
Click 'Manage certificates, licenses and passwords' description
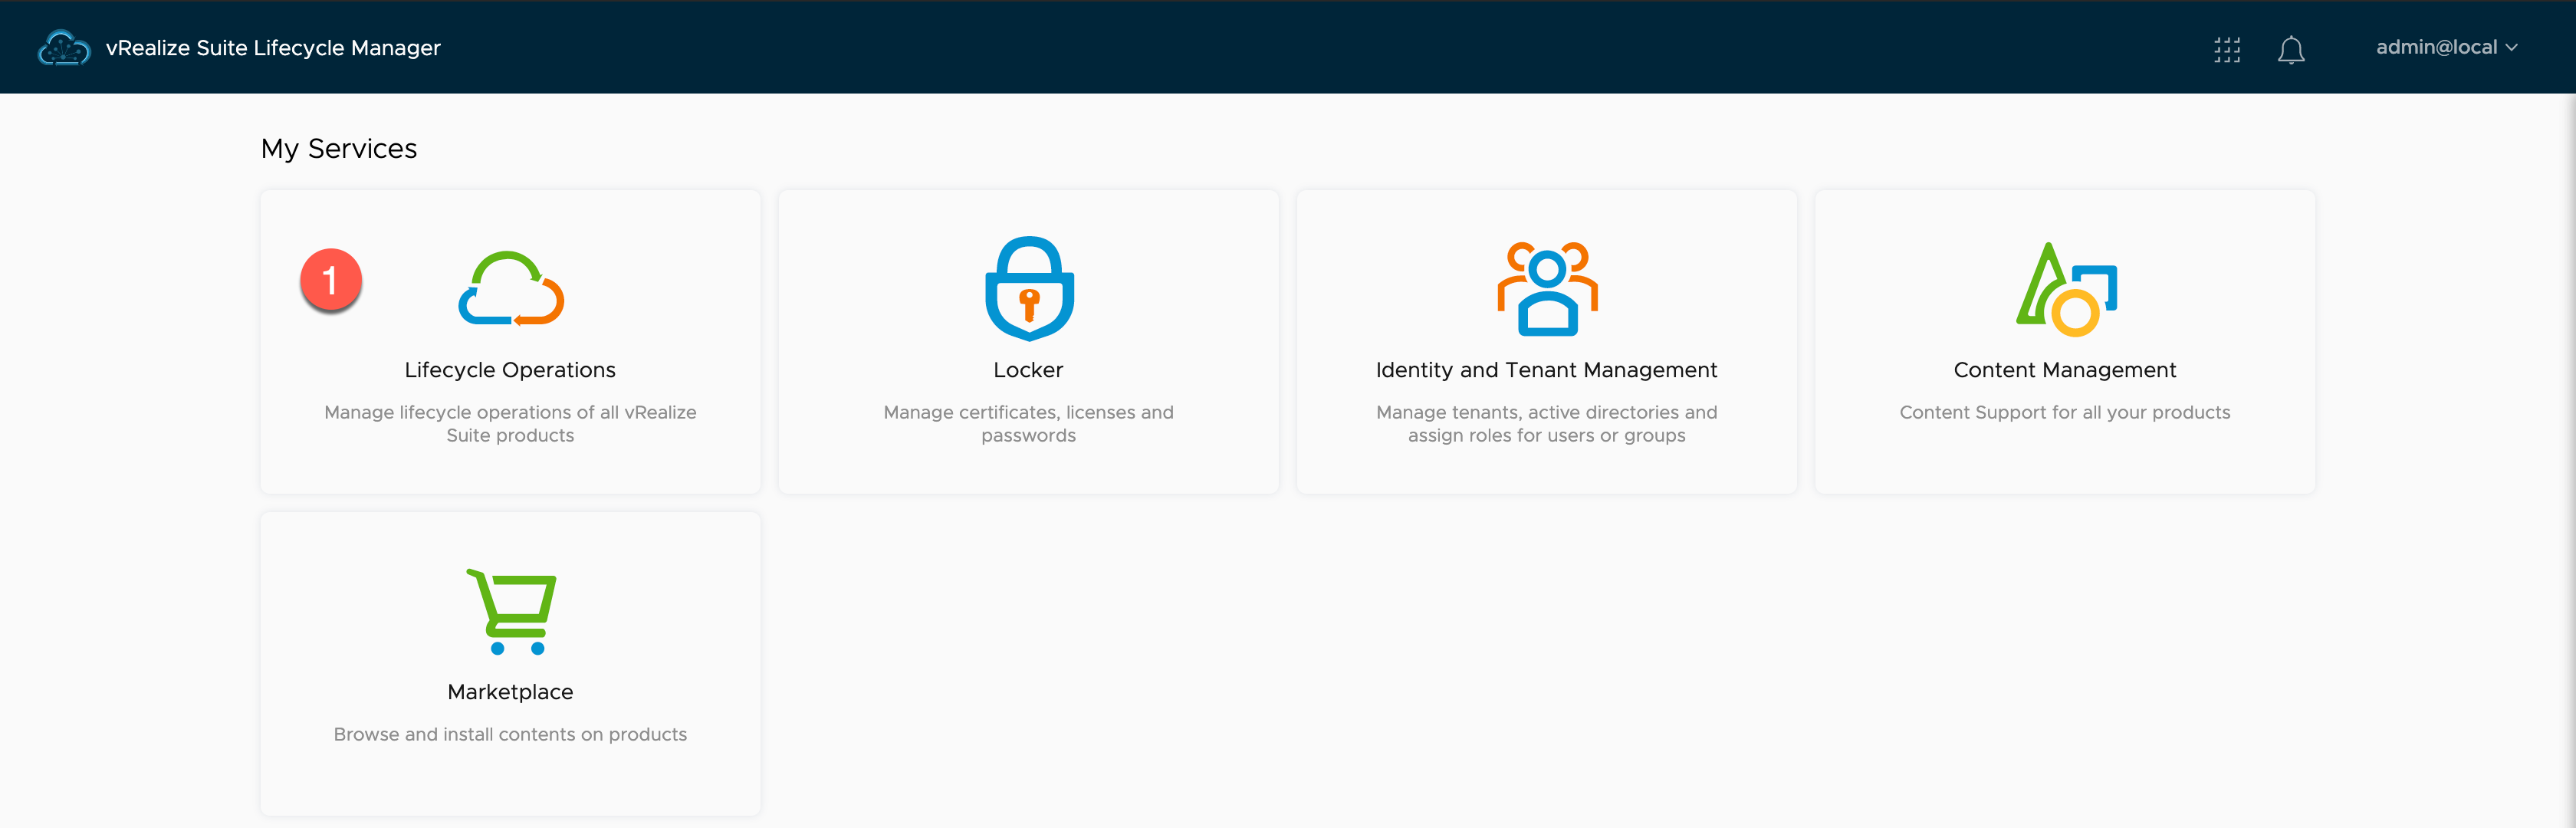(x=1028, y=424)
